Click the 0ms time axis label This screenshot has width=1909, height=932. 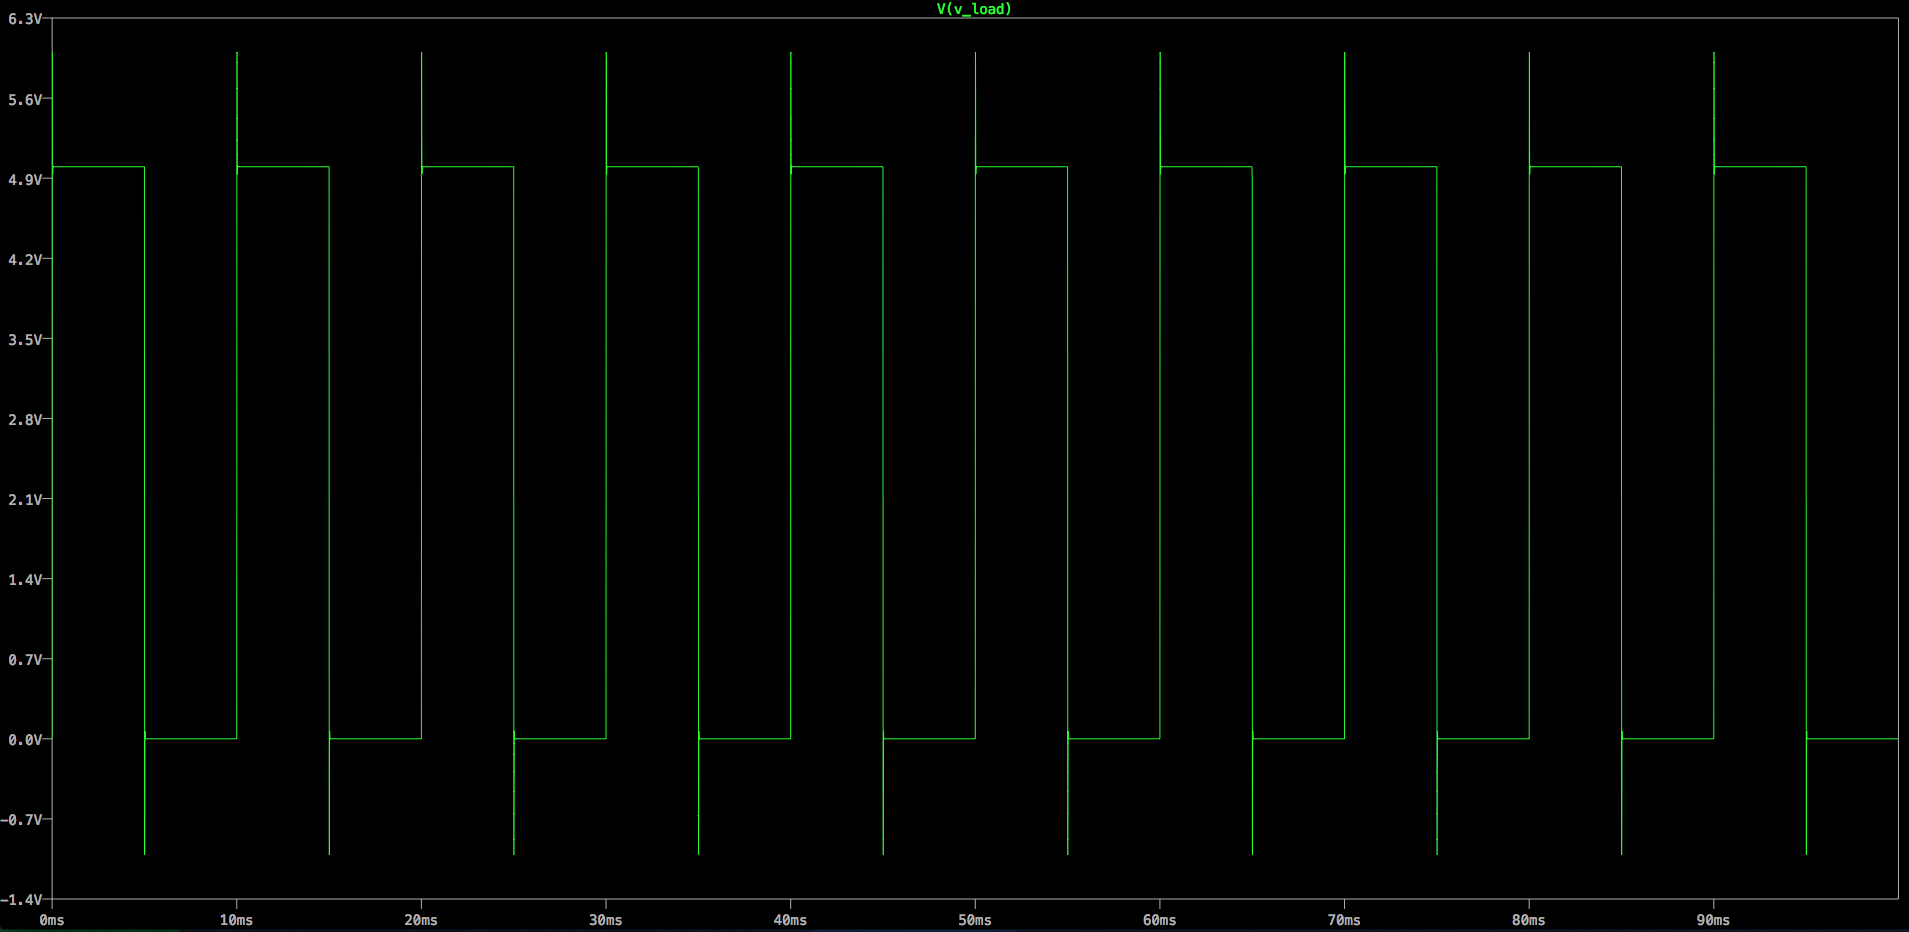(52, 920)
